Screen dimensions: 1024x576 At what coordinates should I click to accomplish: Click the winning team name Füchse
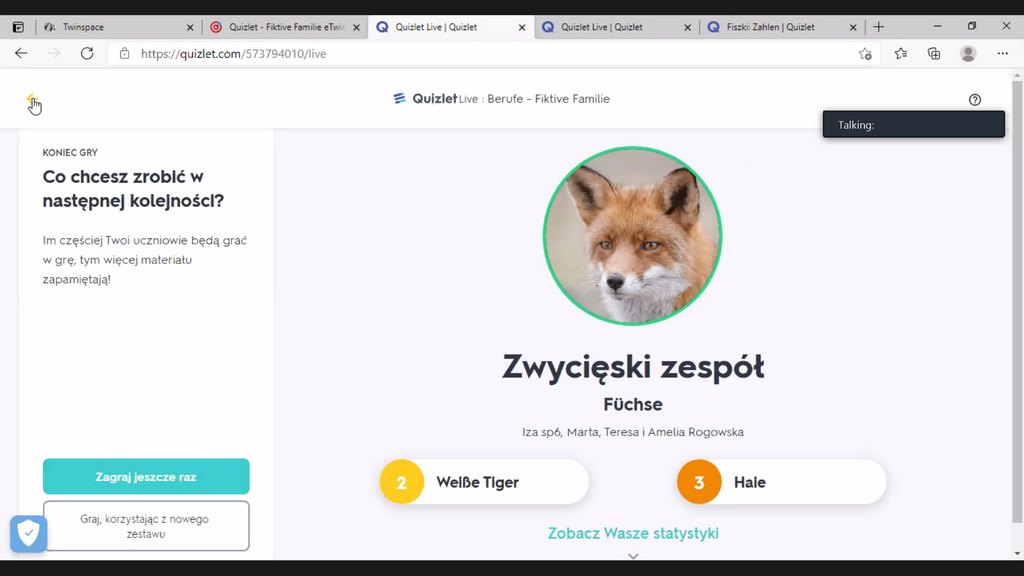(633, 404)
